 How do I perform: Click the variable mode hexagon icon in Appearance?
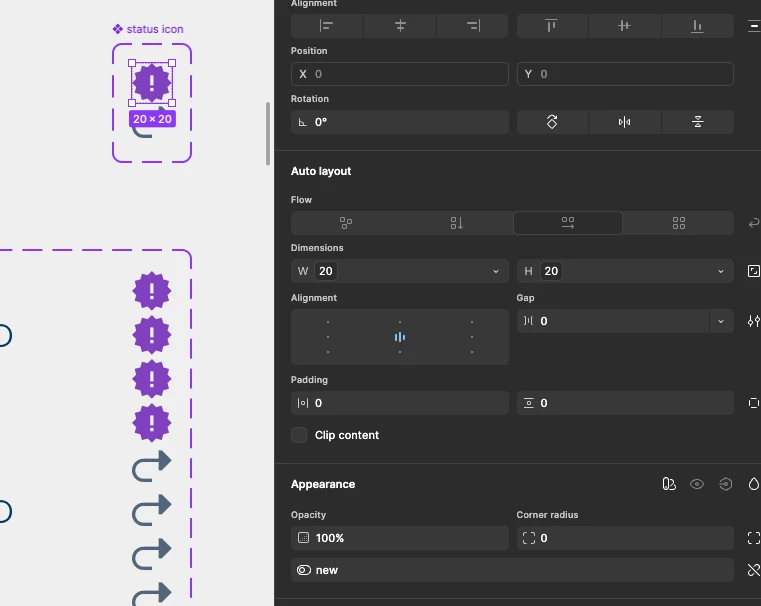pyautogui.click(x=726, y=484)
